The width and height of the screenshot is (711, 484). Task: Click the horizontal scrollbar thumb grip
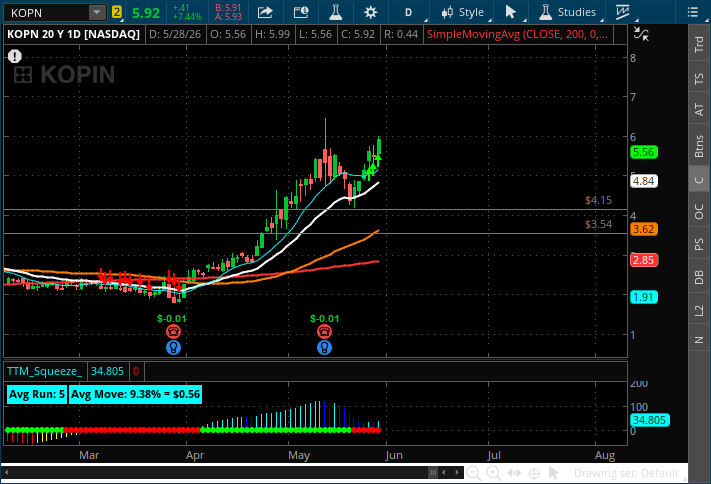433,473
